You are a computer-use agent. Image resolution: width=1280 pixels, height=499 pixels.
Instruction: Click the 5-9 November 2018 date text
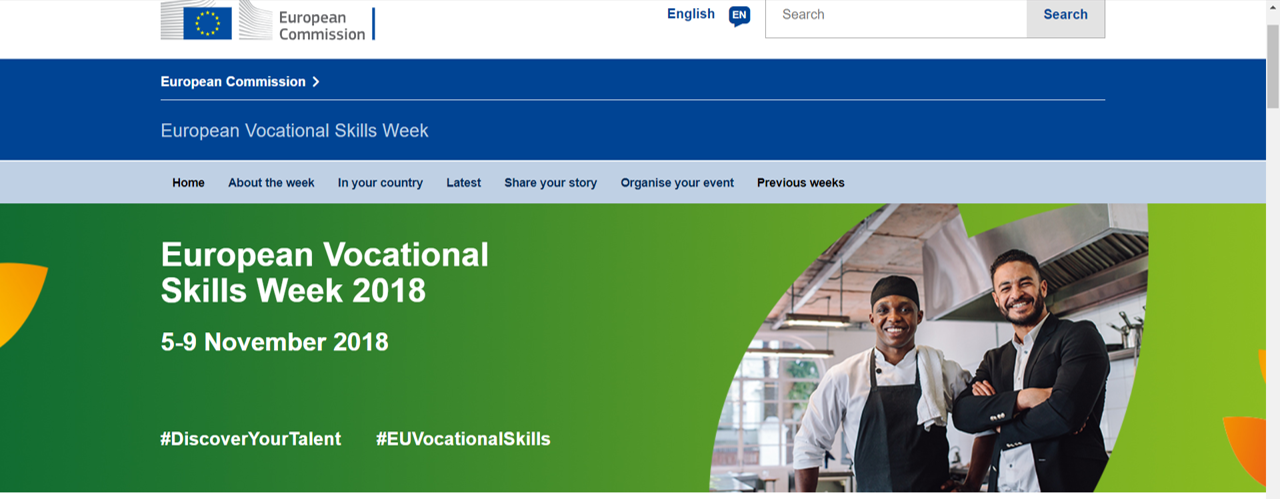coord(274,342)
